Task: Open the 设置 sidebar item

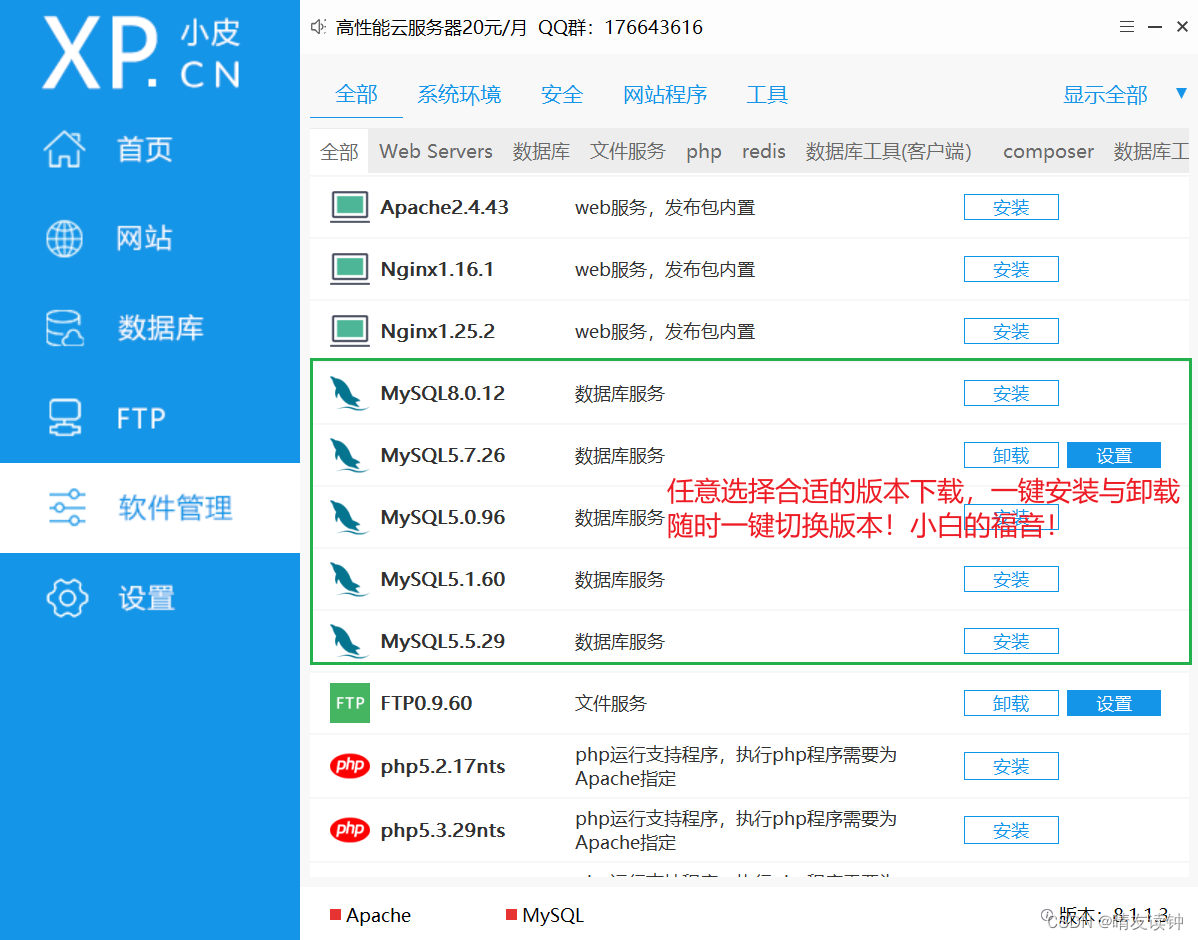Action: tap(150, 598)
